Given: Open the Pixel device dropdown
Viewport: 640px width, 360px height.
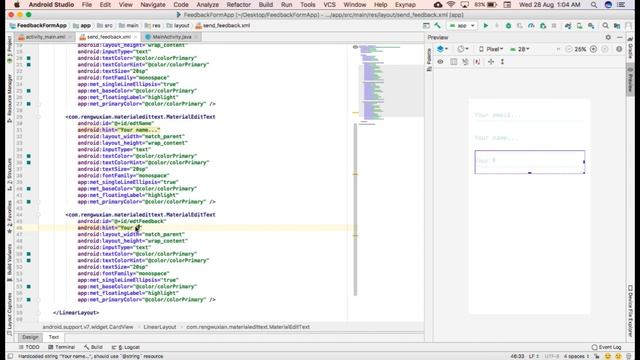Looking at the screenshot, I should point(491,49).
